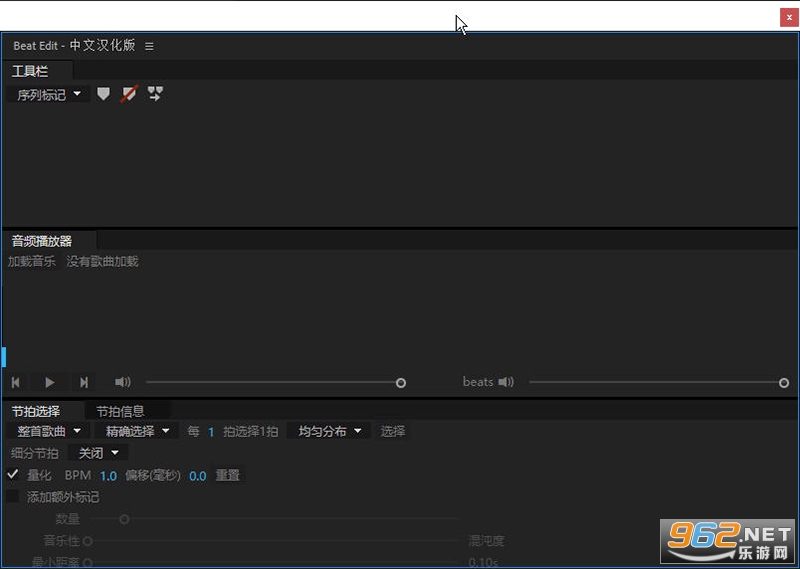The height and width of the screenshot is (569, 800).
Task: Skip to end of the song
Action: point(84,382)
